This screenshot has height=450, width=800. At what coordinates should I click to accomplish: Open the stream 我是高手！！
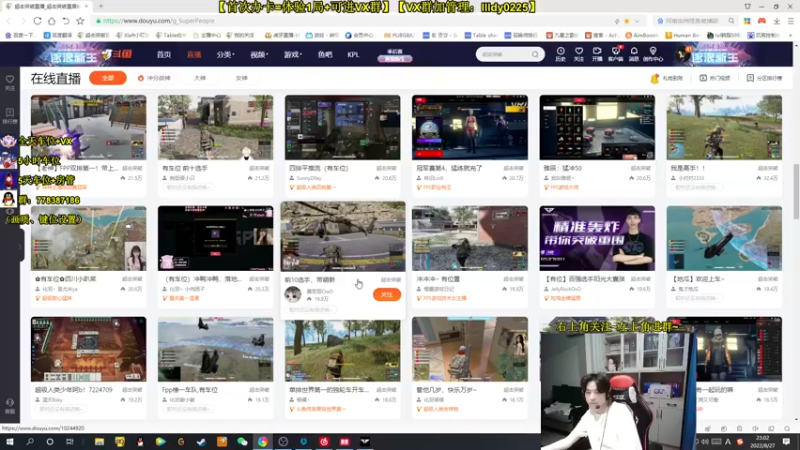(724, 127)
